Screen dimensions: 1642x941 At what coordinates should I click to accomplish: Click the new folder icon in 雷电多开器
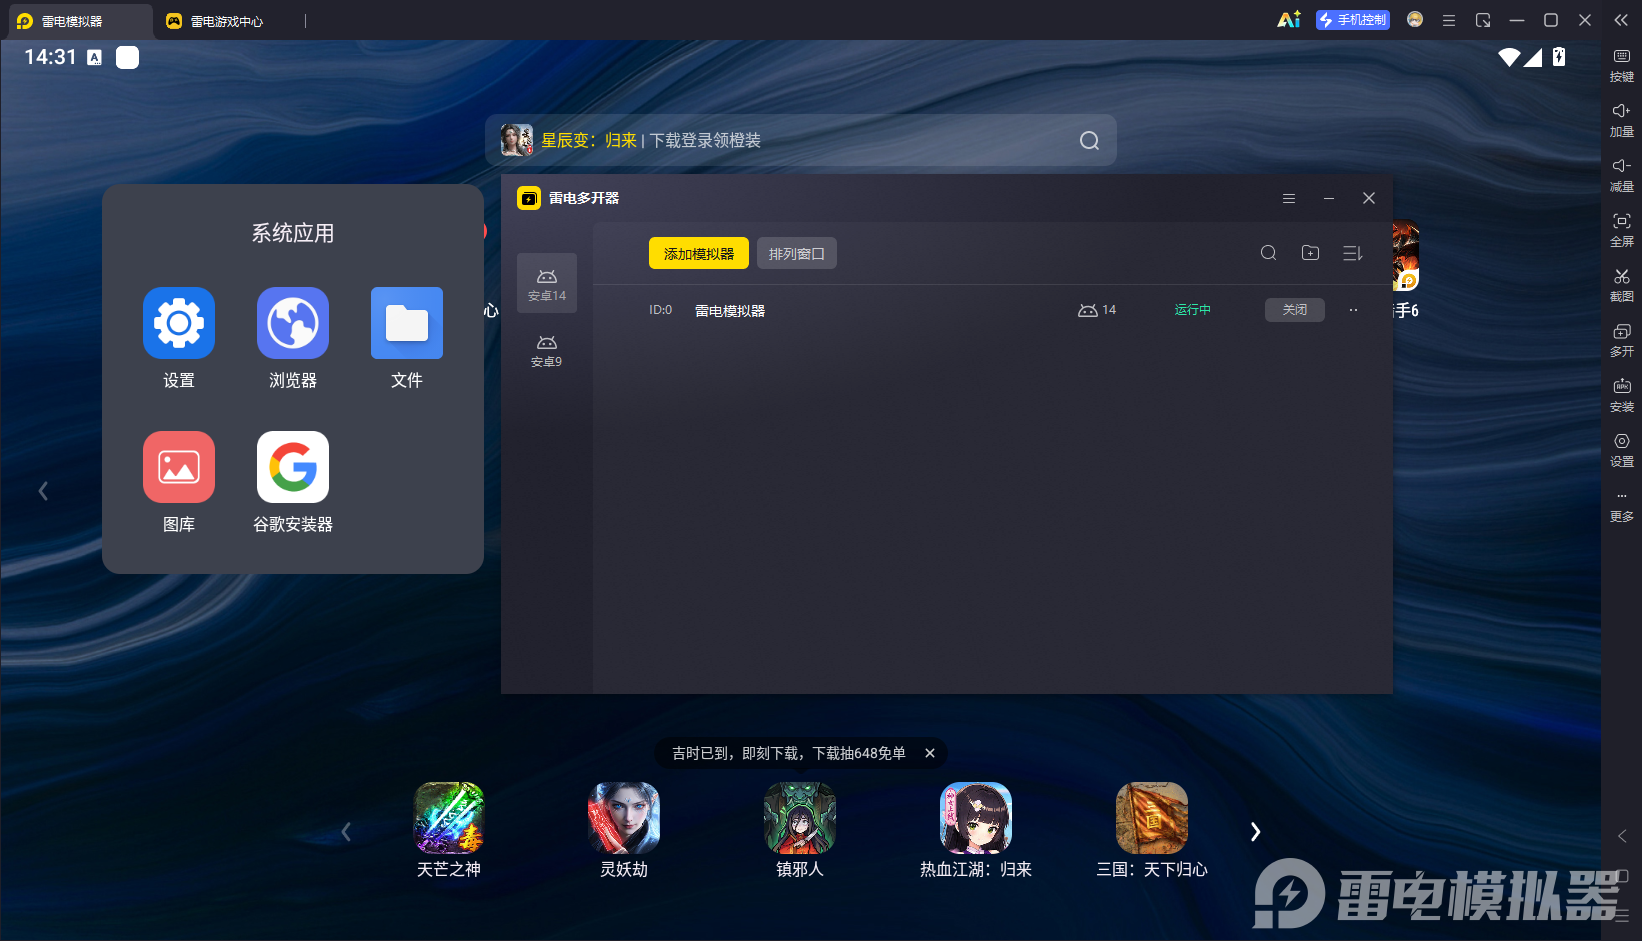[1310, 253]
